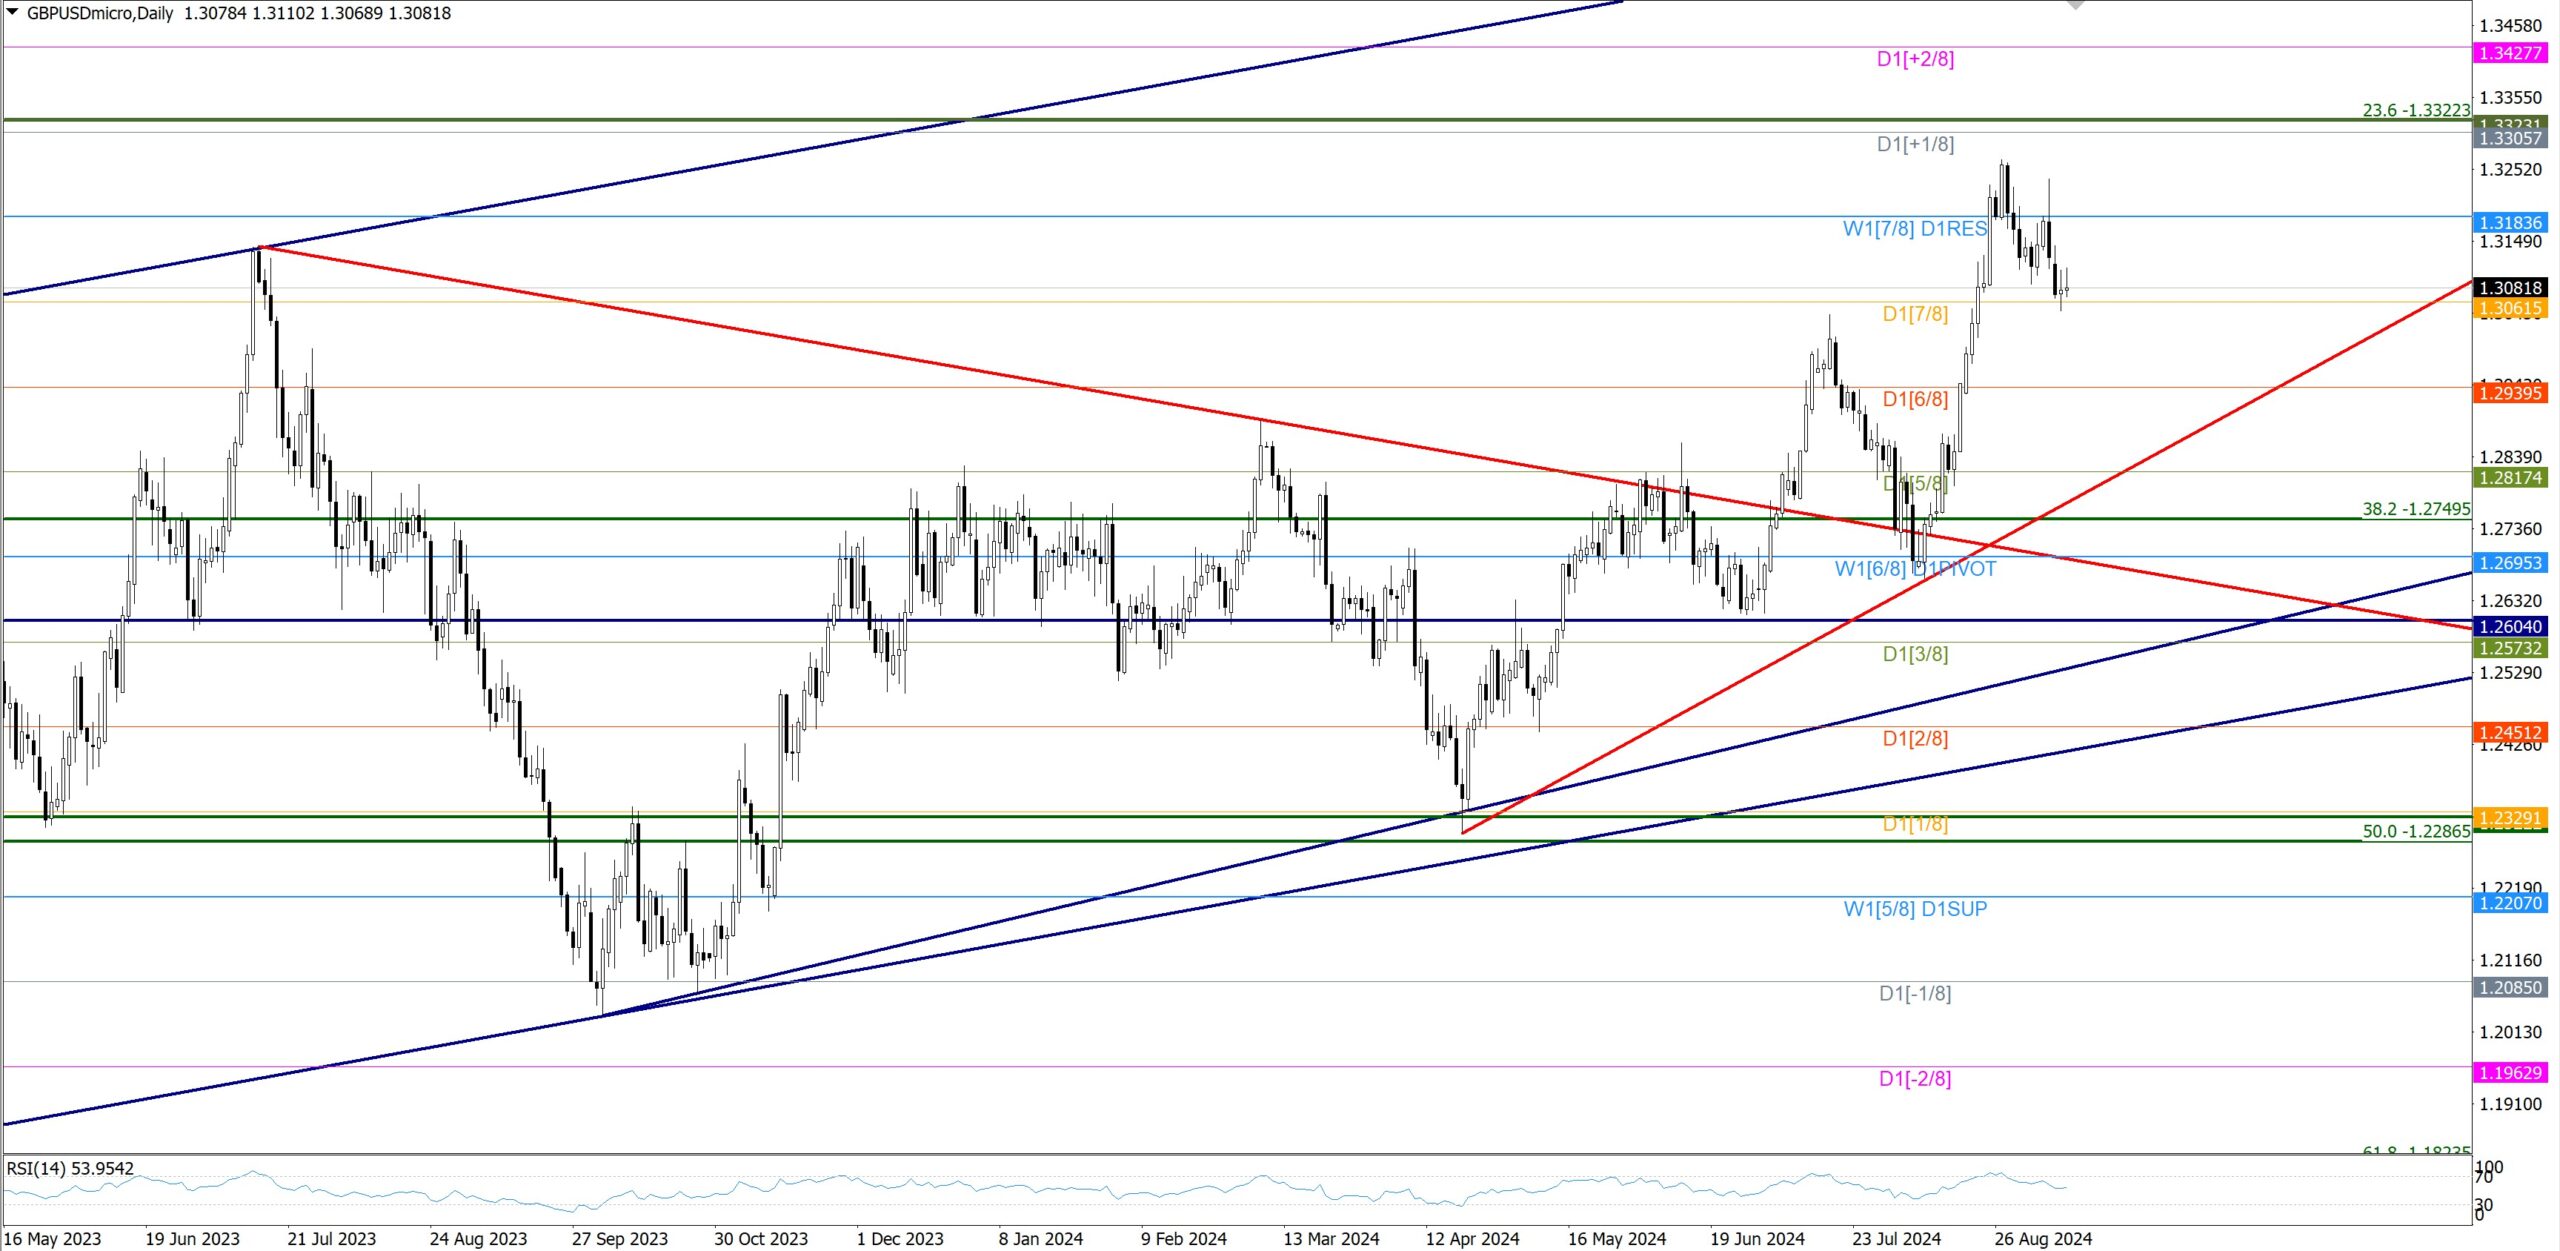Click the D1[2/8] level label
2560x1251 pixels.
[1915, 739]
